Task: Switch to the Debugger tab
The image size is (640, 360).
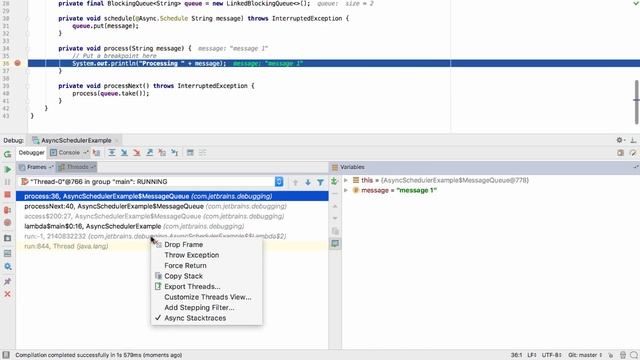Action: click(31, 153)
